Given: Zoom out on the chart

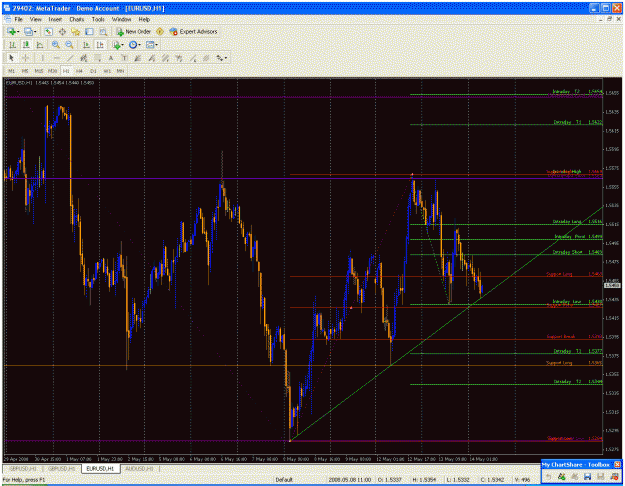Looking at the screenshot, I should tap(69, 45).
